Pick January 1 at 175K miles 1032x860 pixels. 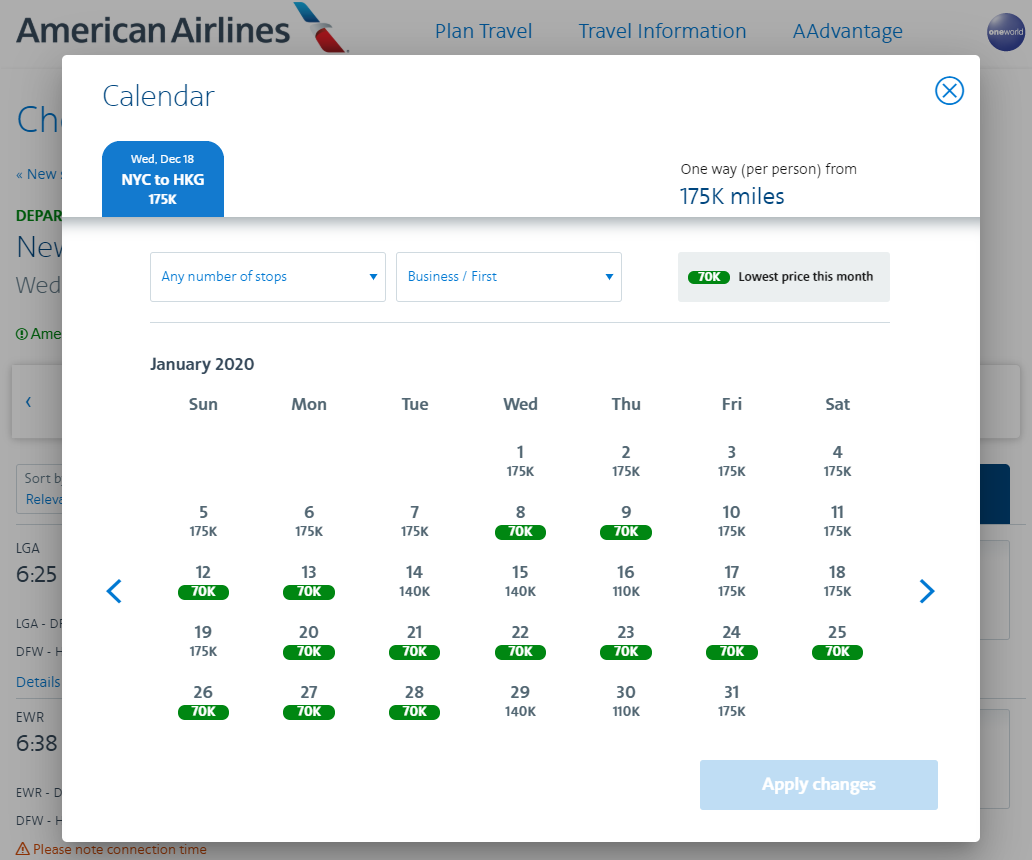coord(520,461)
